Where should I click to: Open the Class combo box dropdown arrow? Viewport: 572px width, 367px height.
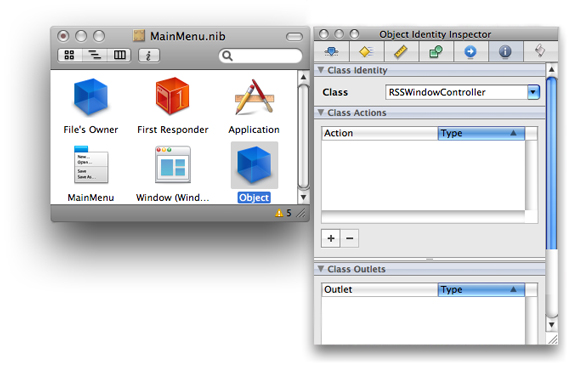coord(533,92)
